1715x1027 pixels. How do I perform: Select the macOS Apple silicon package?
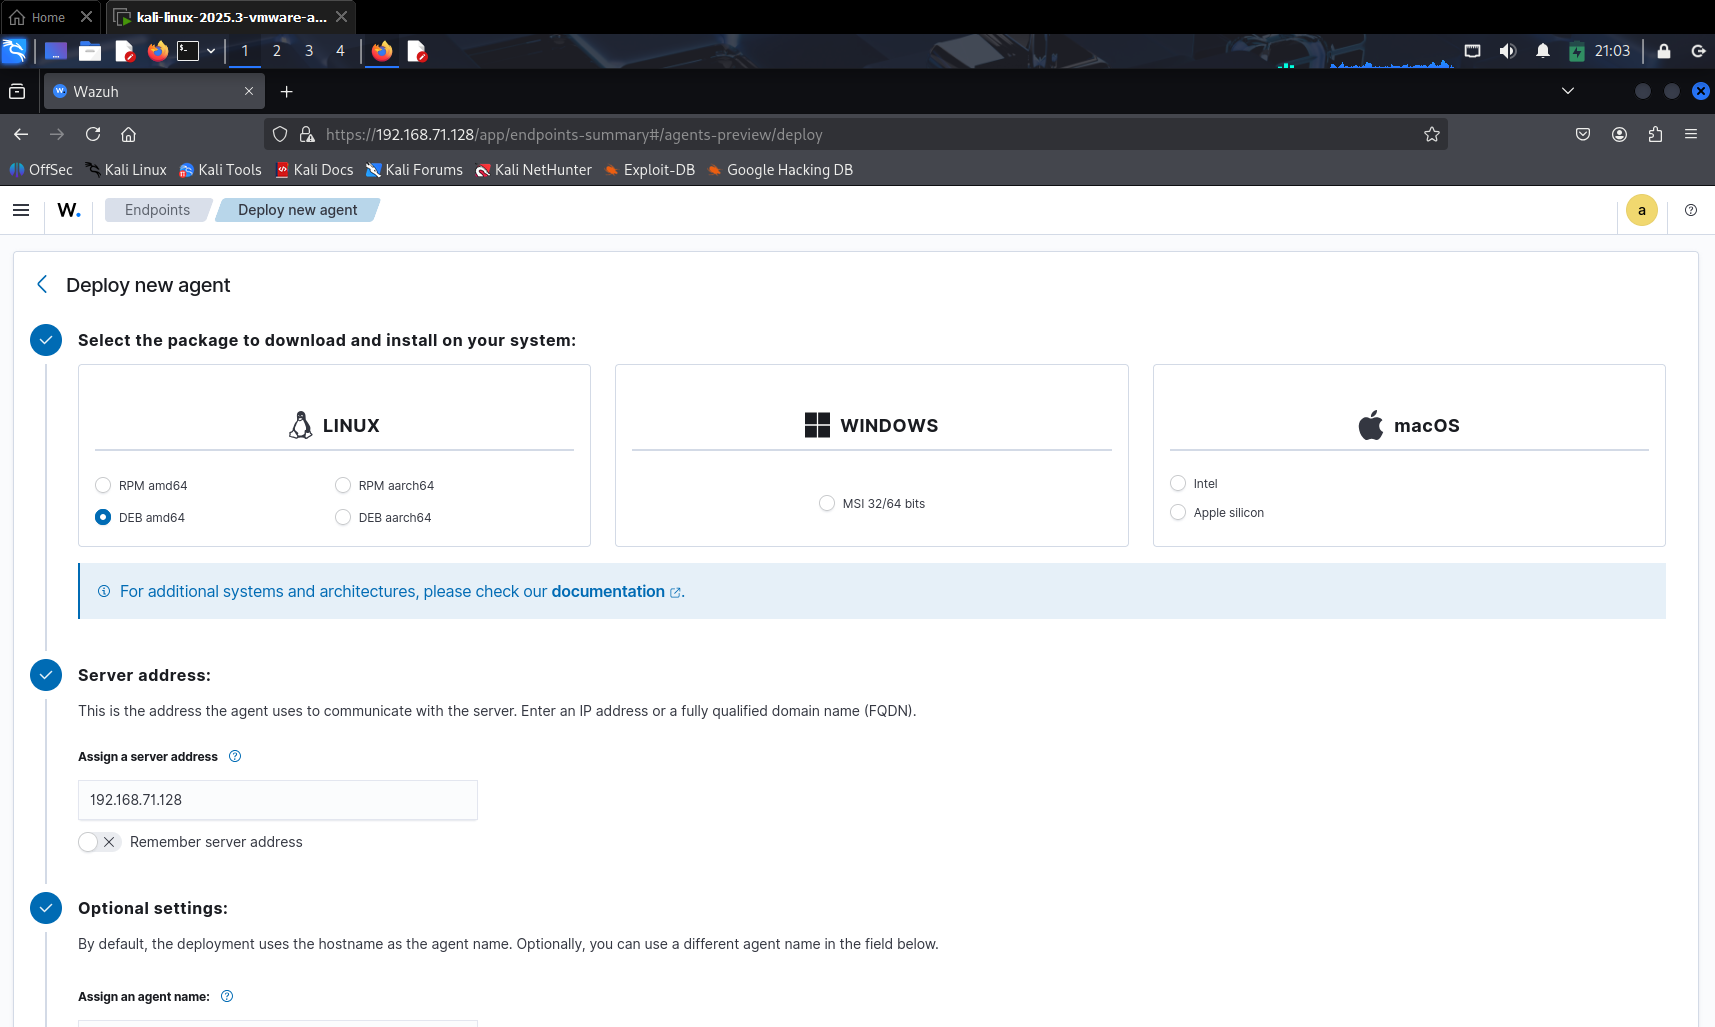point(1178,512)
